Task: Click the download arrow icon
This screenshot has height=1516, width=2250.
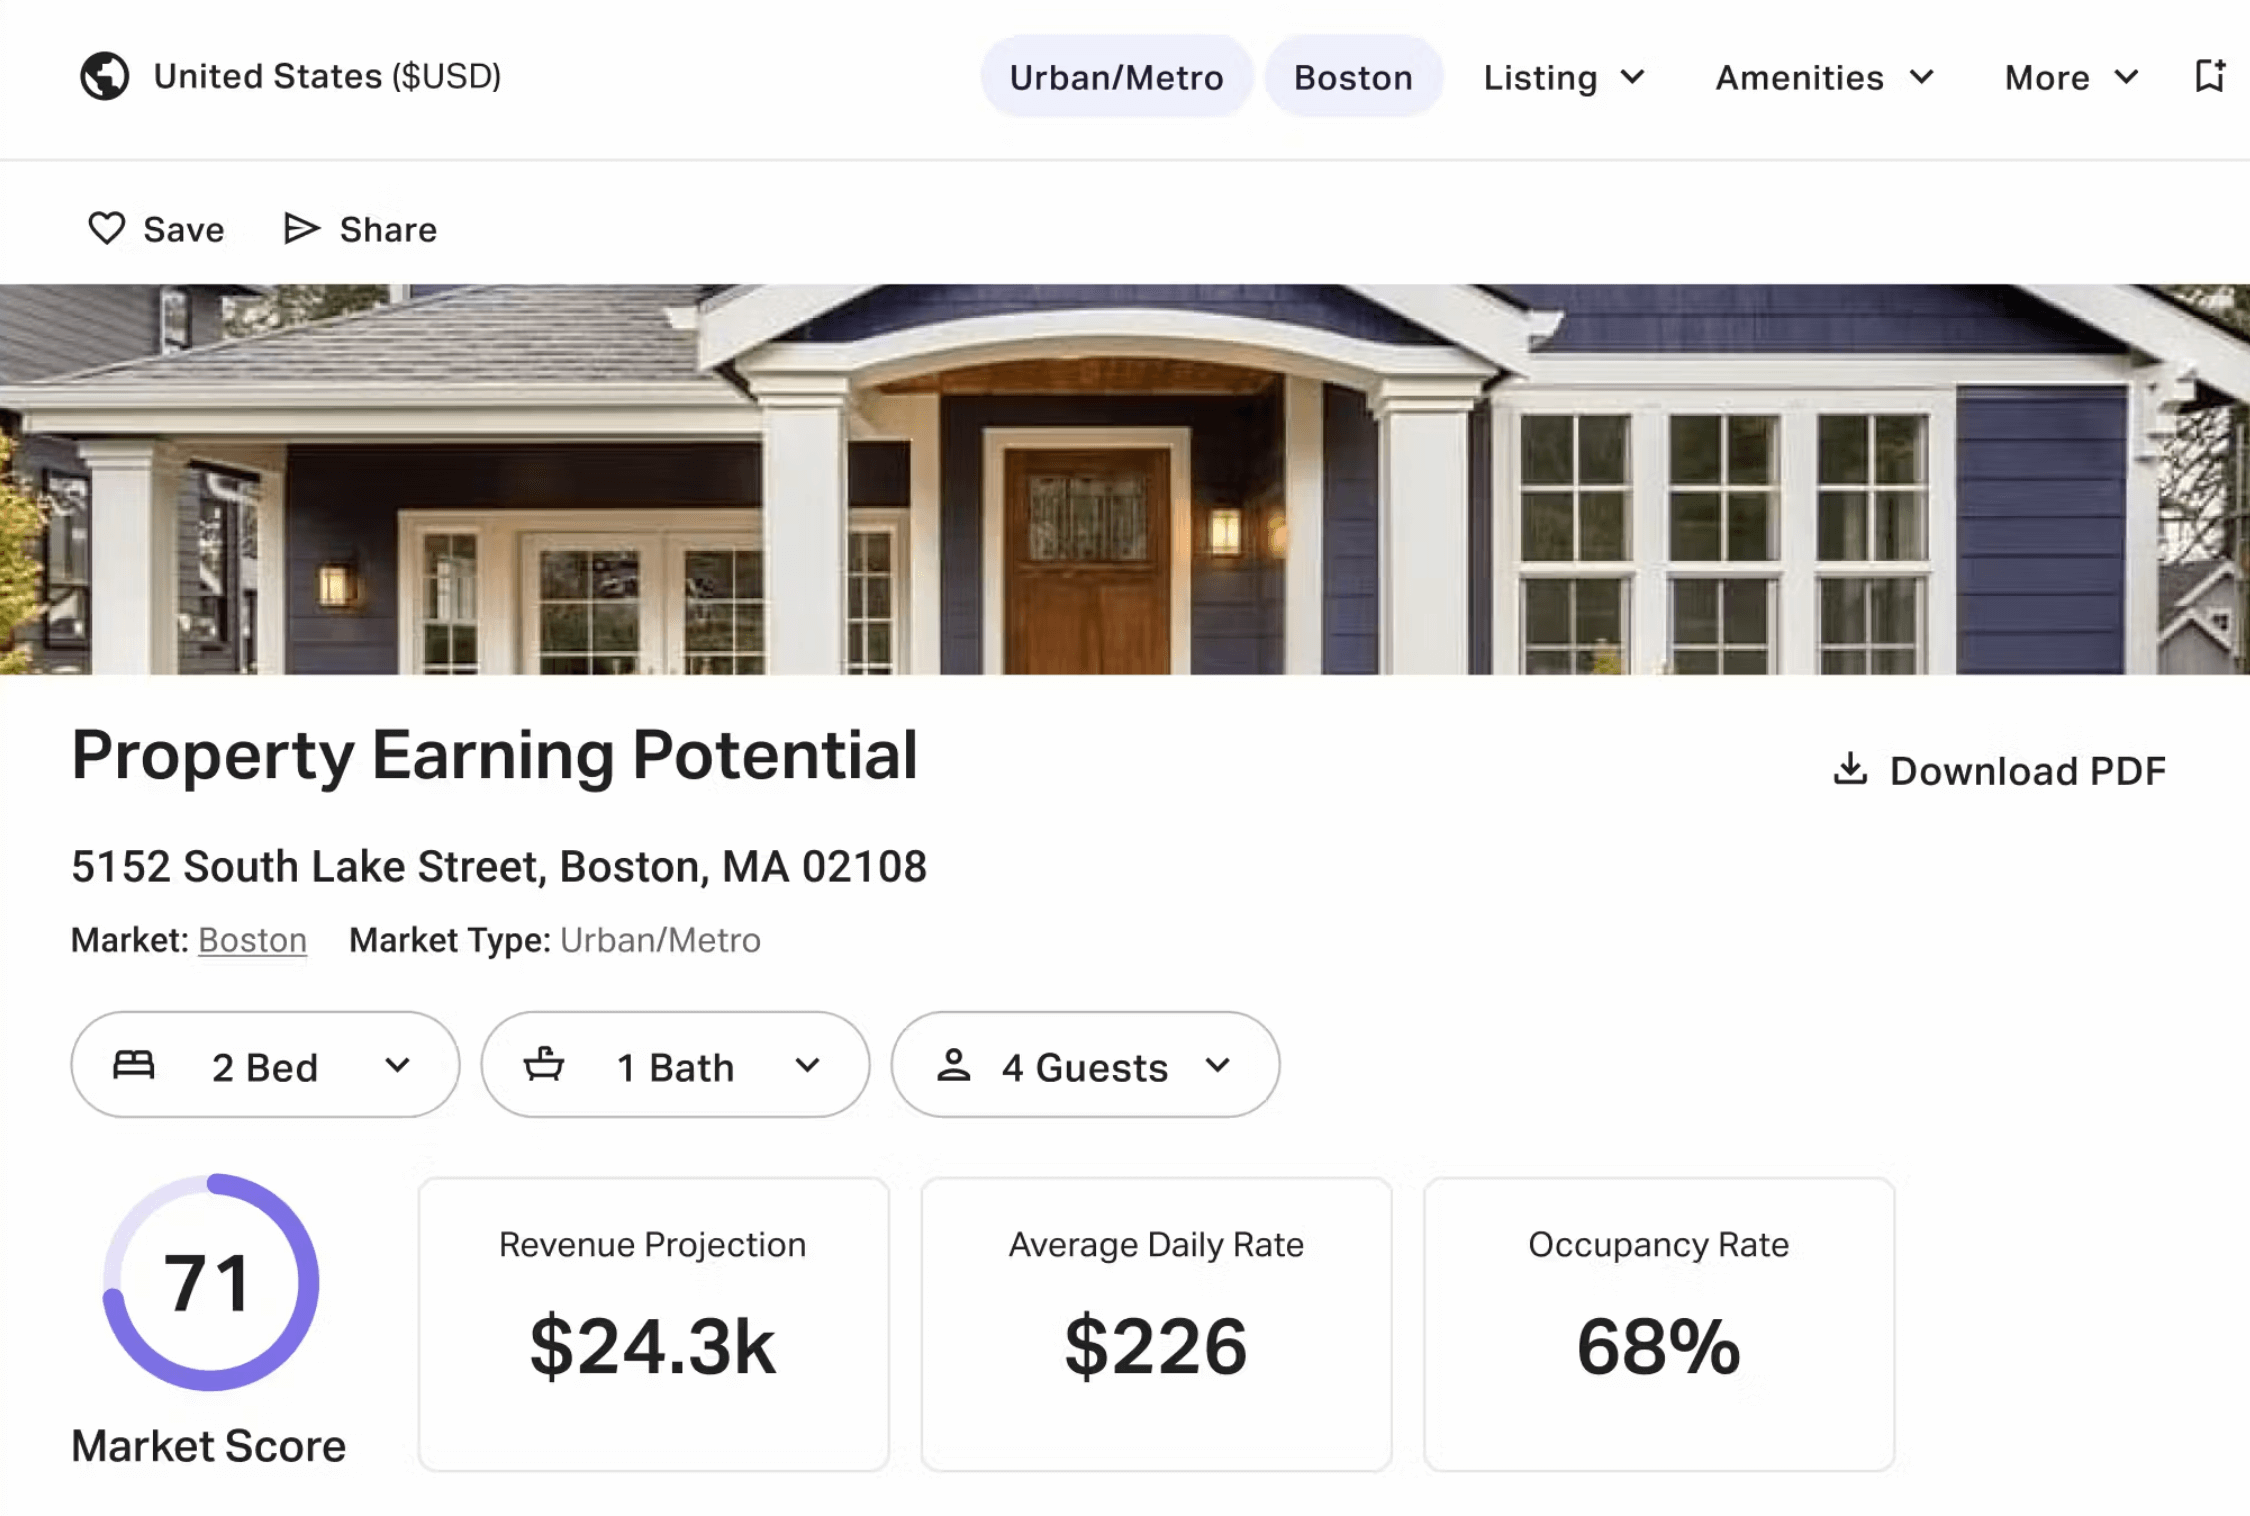Action: [x=1850, y=769]
